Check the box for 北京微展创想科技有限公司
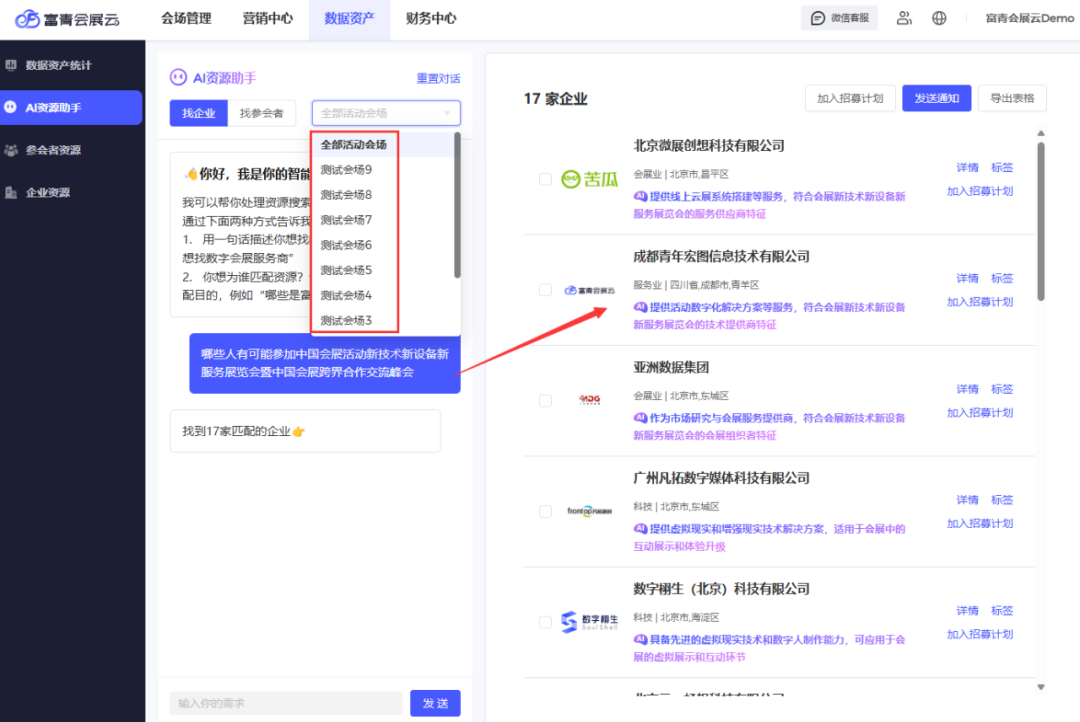This screenshot has width=1080, height=722. point(546,179)
